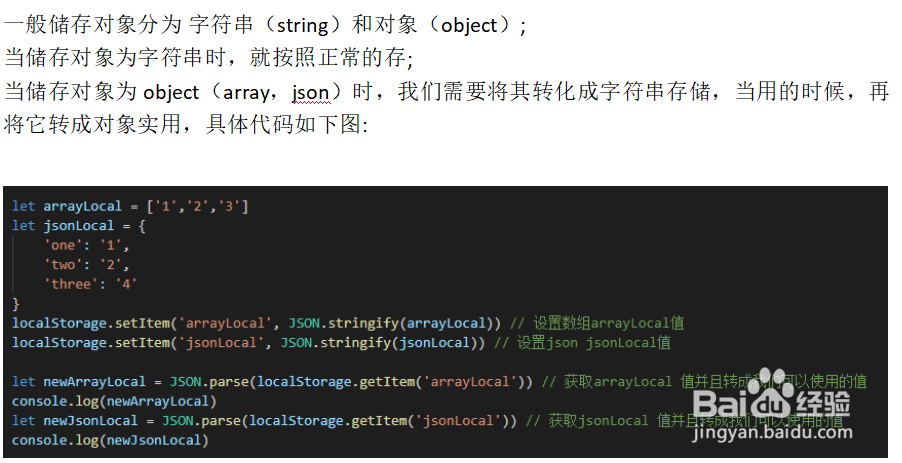
Task: Click the jingyan.baidu.com watermark URL
Action: point(776,432)
